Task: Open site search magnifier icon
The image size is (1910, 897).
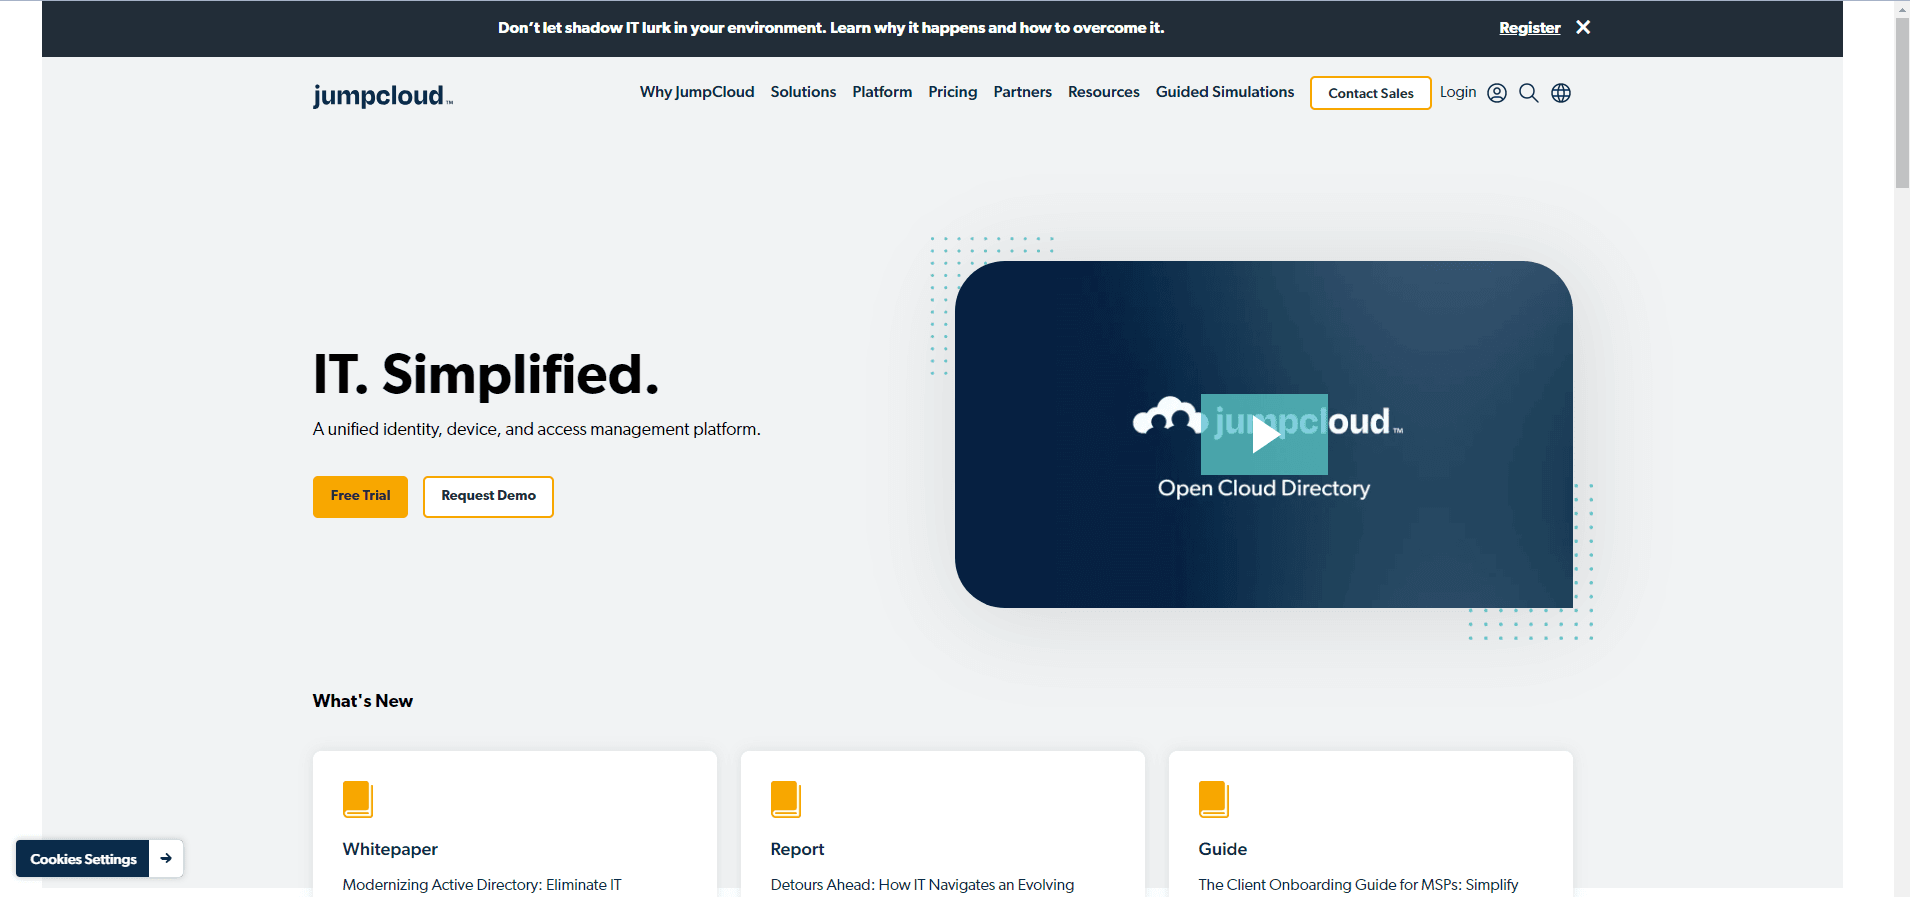Action: tap(1529, 93)
